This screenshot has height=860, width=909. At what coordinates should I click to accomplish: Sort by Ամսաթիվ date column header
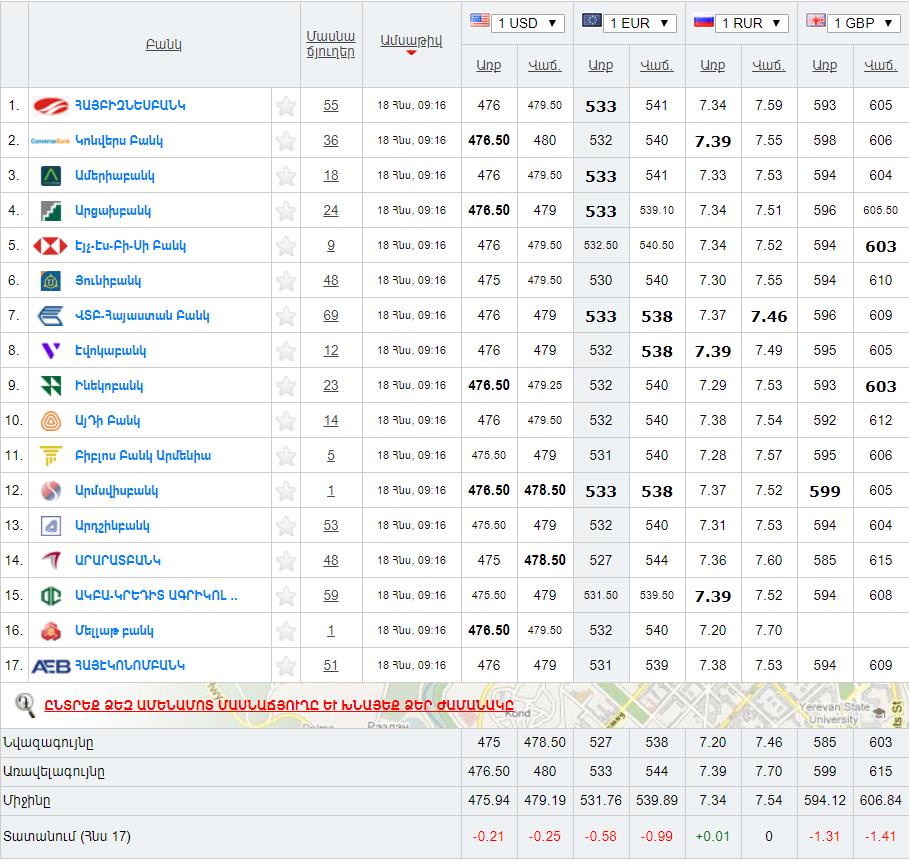tap(411, 40)
